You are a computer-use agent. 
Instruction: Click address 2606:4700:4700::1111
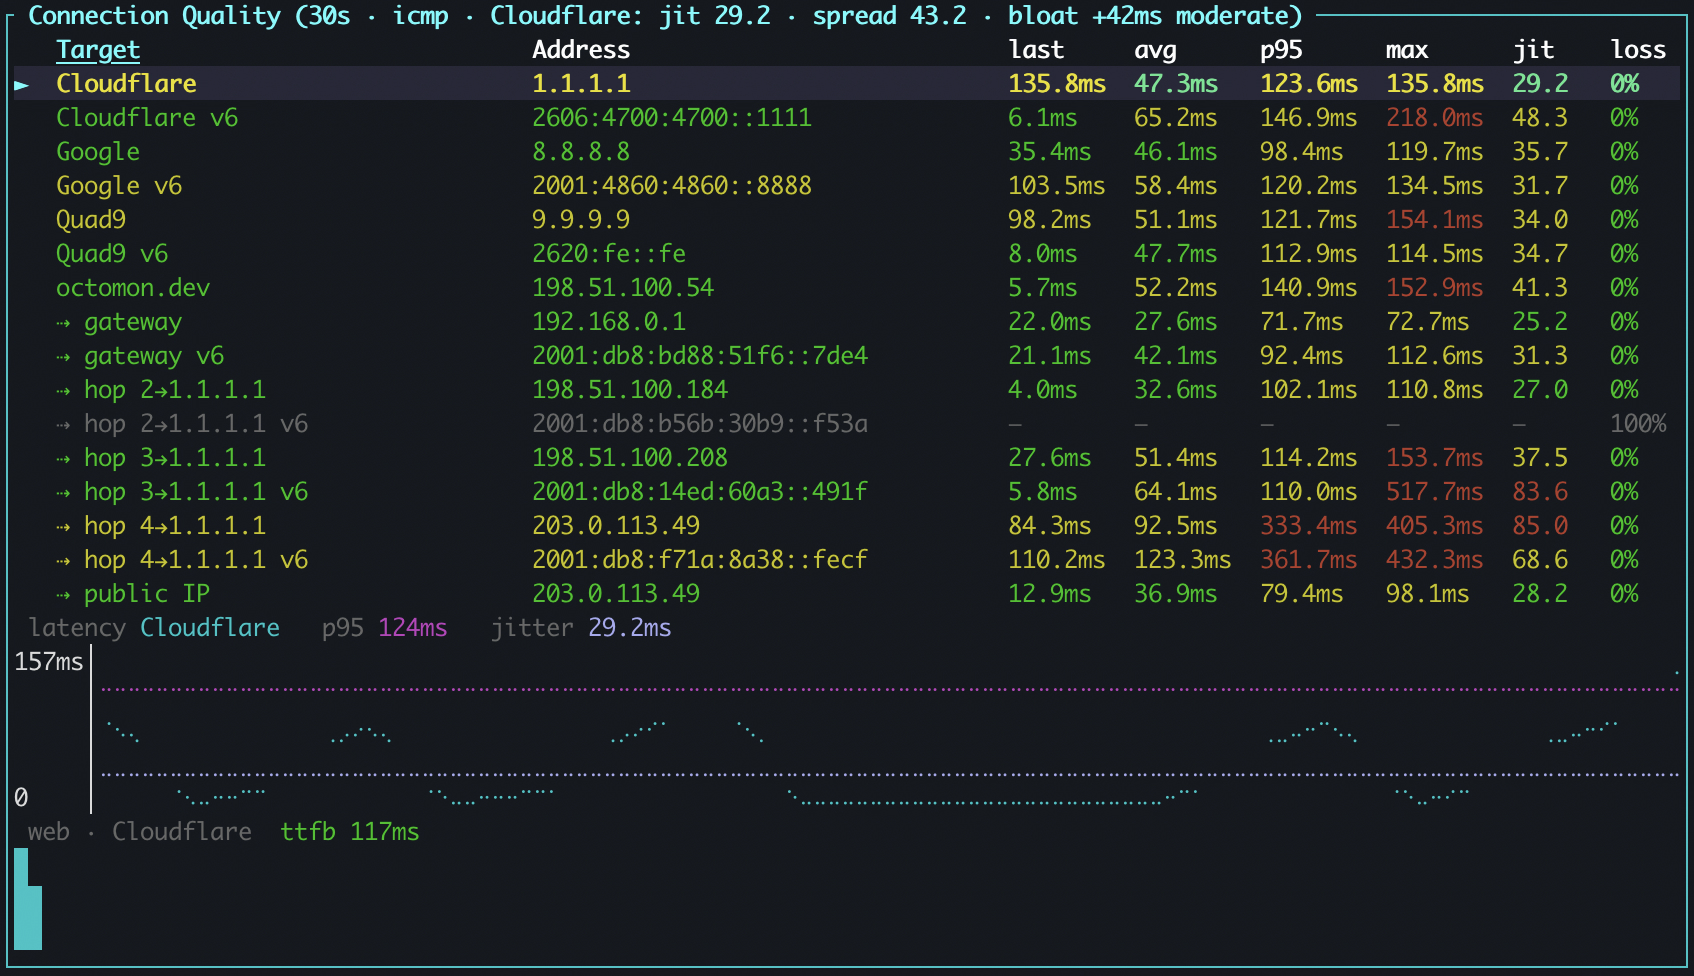tap(672, 118)
